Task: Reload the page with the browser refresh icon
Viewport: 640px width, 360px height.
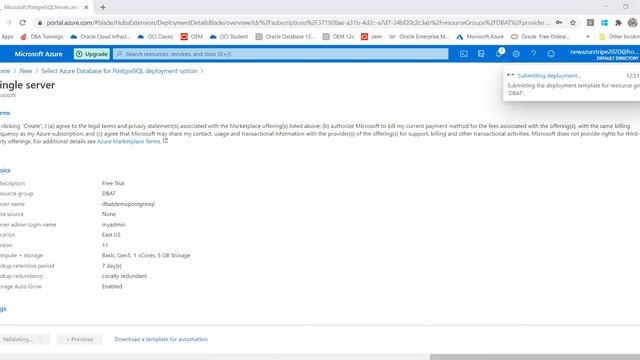Action: (x=22, y=23)
